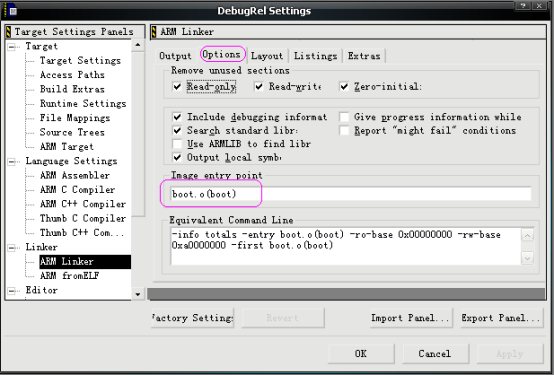The image size is (554, 375).
Task: Click up arrow of Equivalent Command Line scrollbar
Action: [x=527, y=235]
